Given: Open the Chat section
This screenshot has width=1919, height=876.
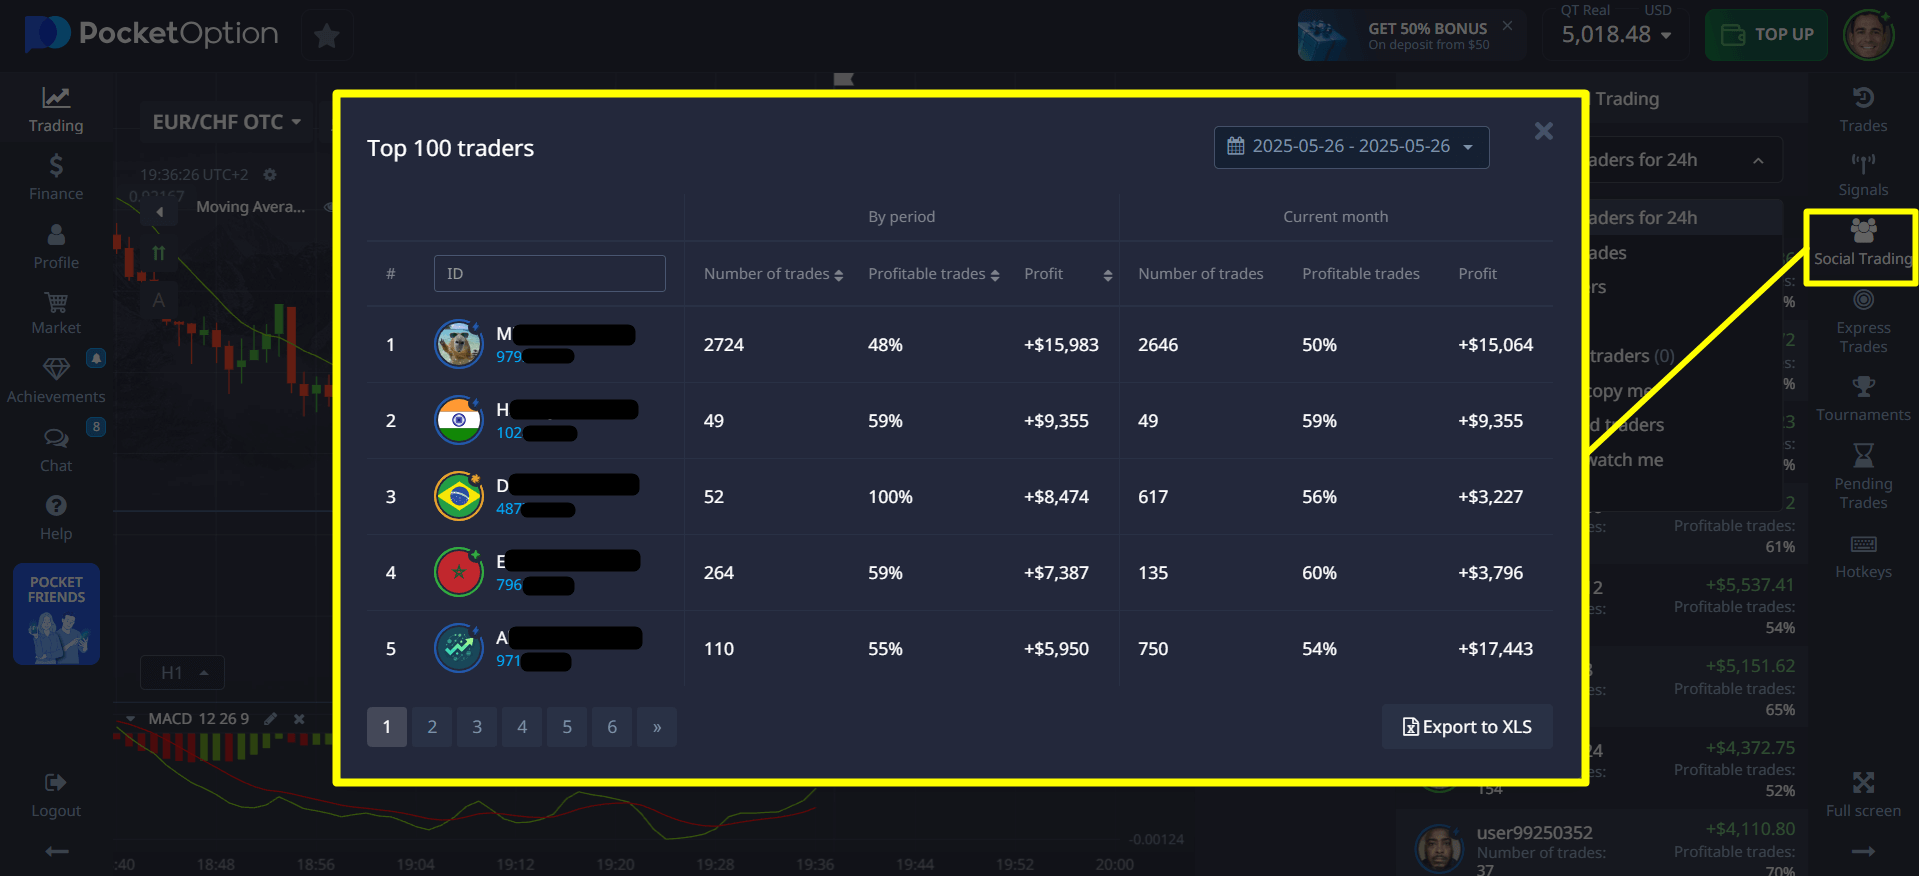Looking at the screenshot, I should [x=56, y=450].
